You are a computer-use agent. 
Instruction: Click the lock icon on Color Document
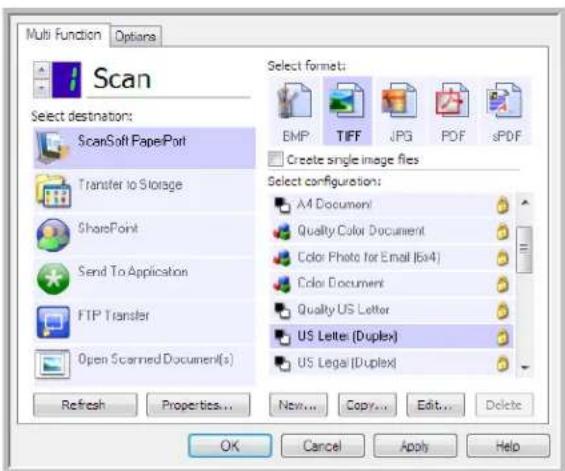(x=502, y=284)
